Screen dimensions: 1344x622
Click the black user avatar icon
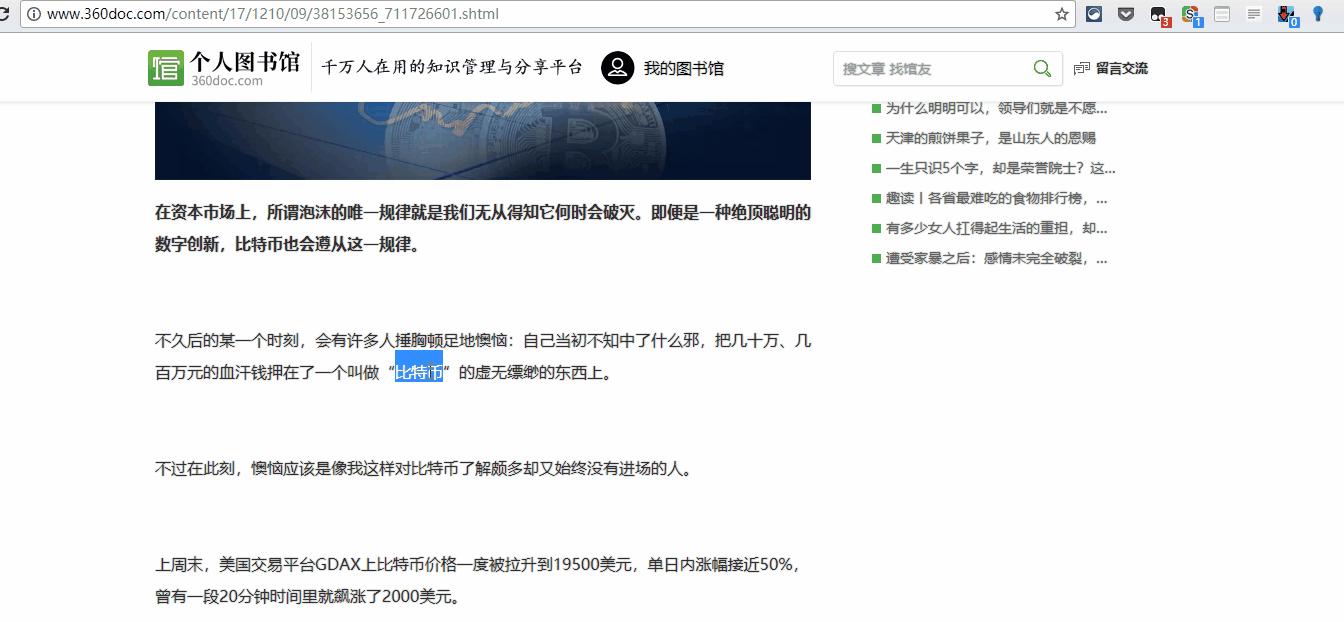coord(618,68)
